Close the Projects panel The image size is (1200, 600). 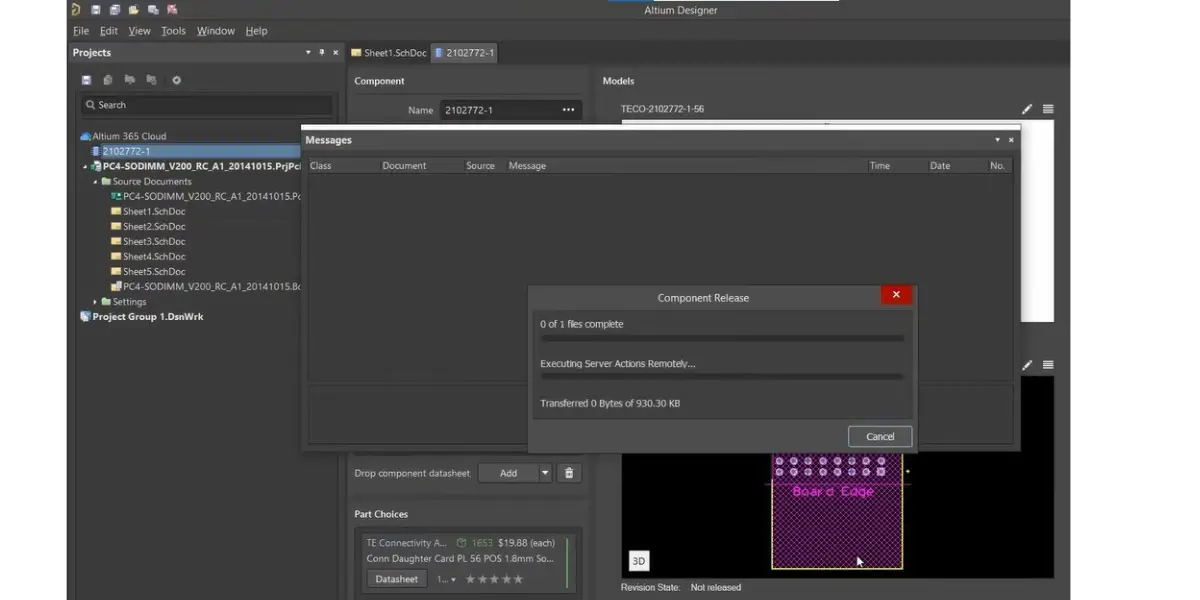click(336, 52)
